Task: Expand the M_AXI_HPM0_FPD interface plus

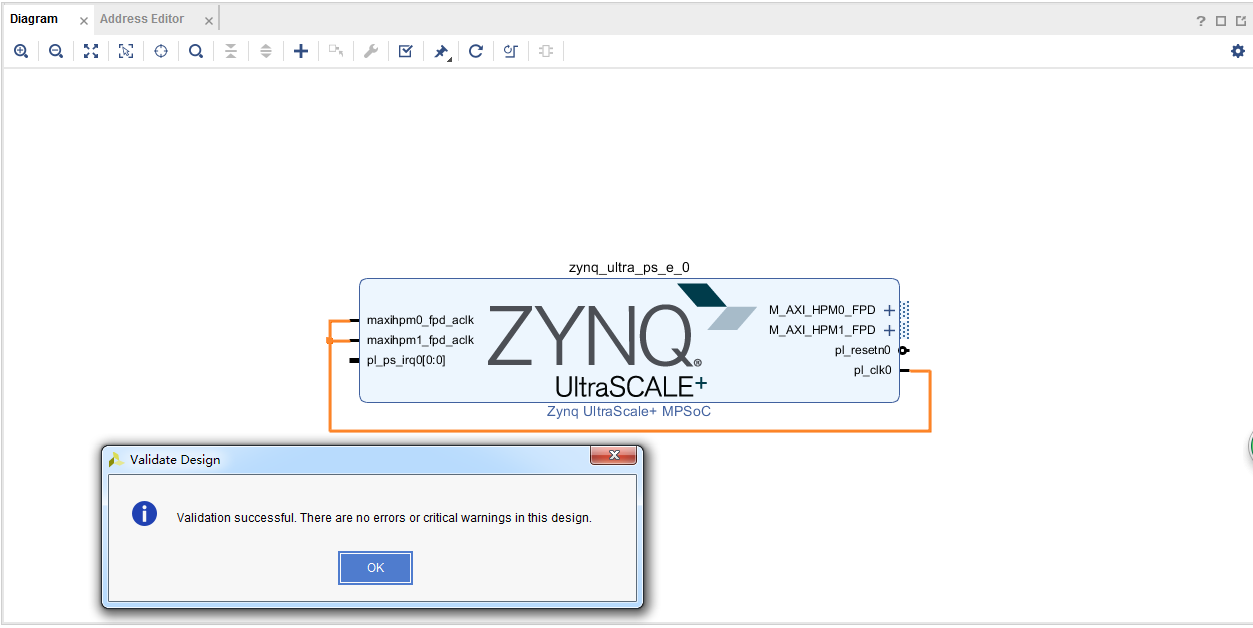Action: (x=889, y=311)
